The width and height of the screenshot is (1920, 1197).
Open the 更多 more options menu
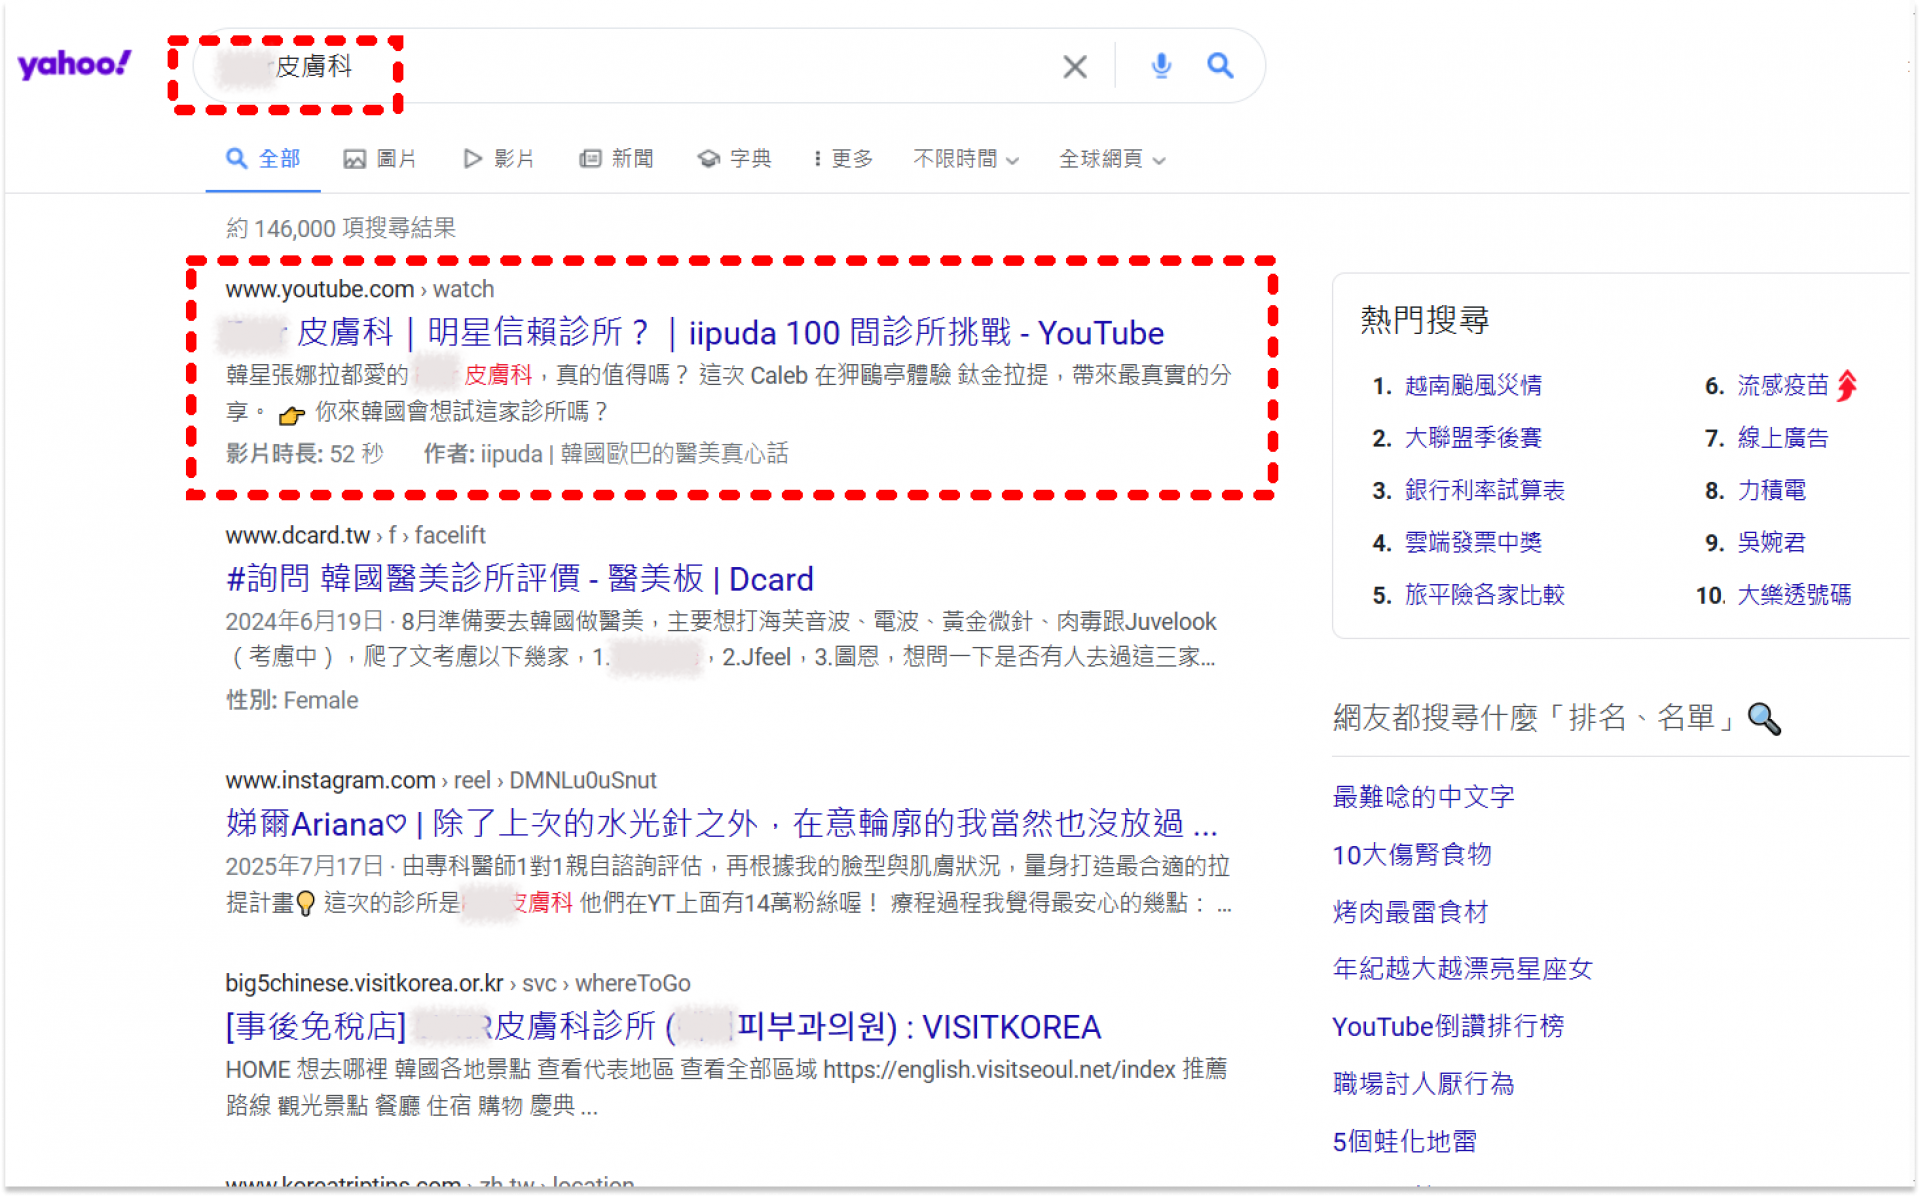[845, 158]
